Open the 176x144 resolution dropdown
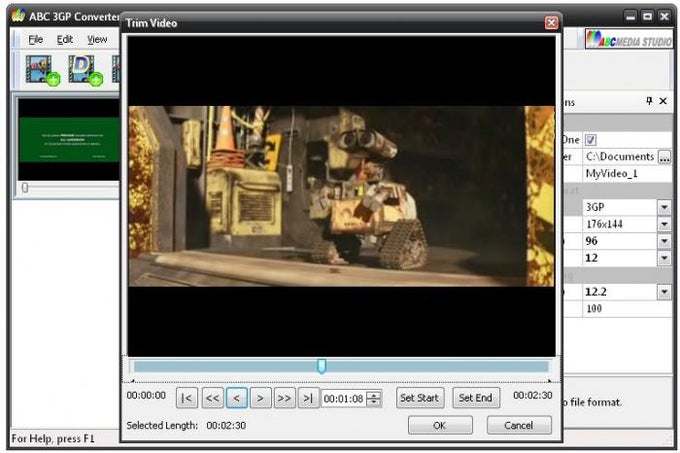Viewport: 680px width, 453px height. coord(664,224)
